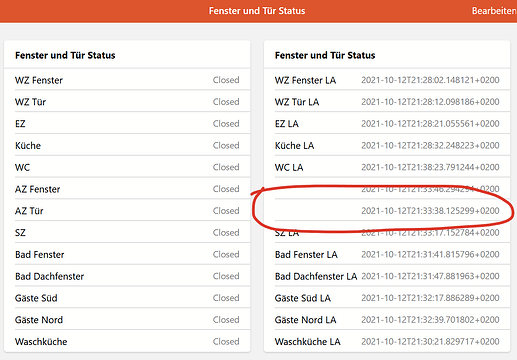Screen dimensions: 517x360
Task: Select the Gäste Süd row label
Action: [36, 298]
